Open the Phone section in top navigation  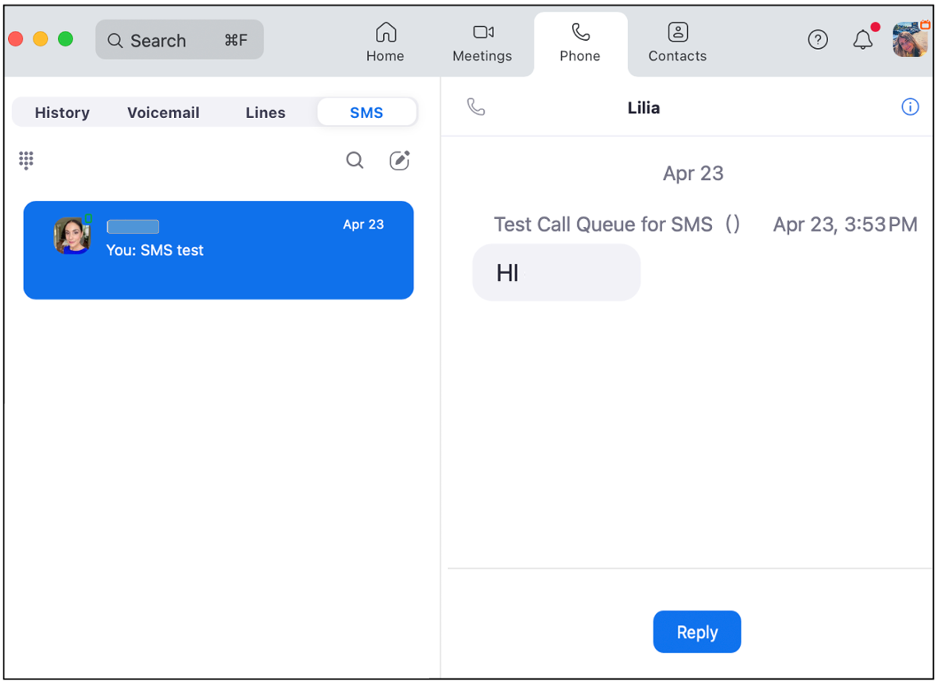click(580, 43)
